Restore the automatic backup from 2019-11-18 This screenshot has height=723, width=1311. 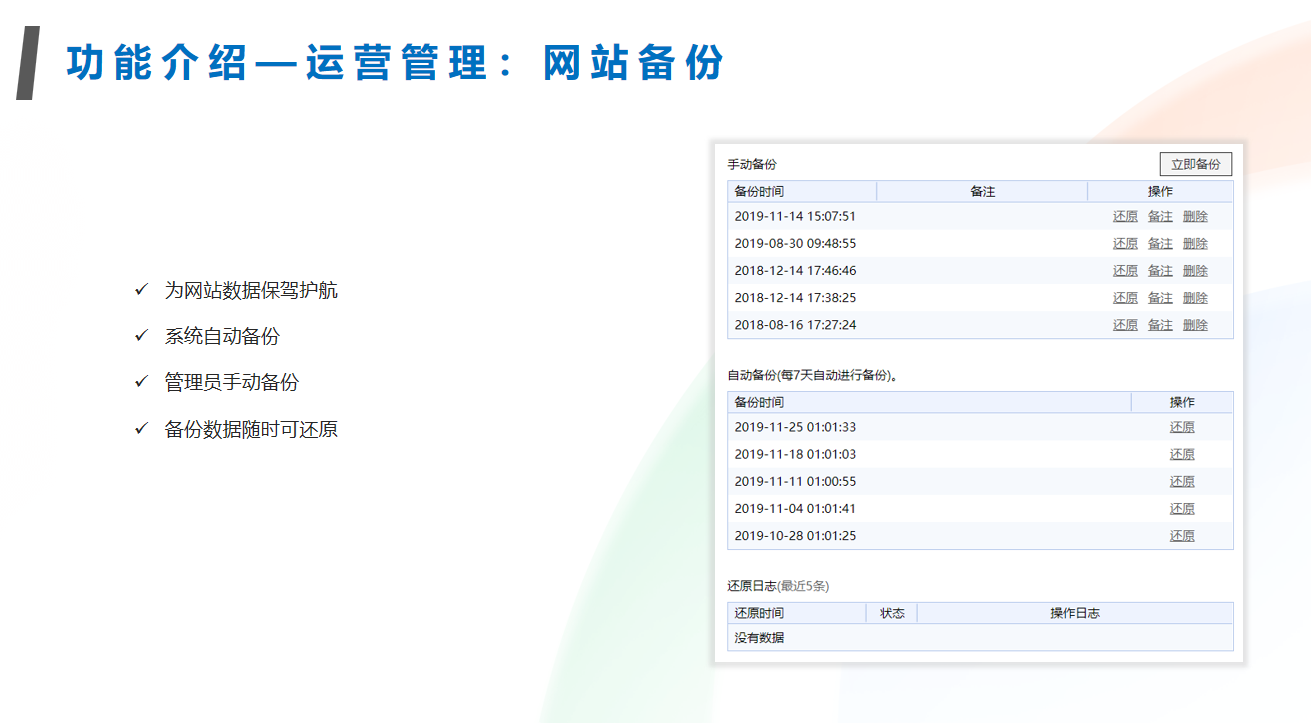pyautogui.click(x=1182, y=455)
